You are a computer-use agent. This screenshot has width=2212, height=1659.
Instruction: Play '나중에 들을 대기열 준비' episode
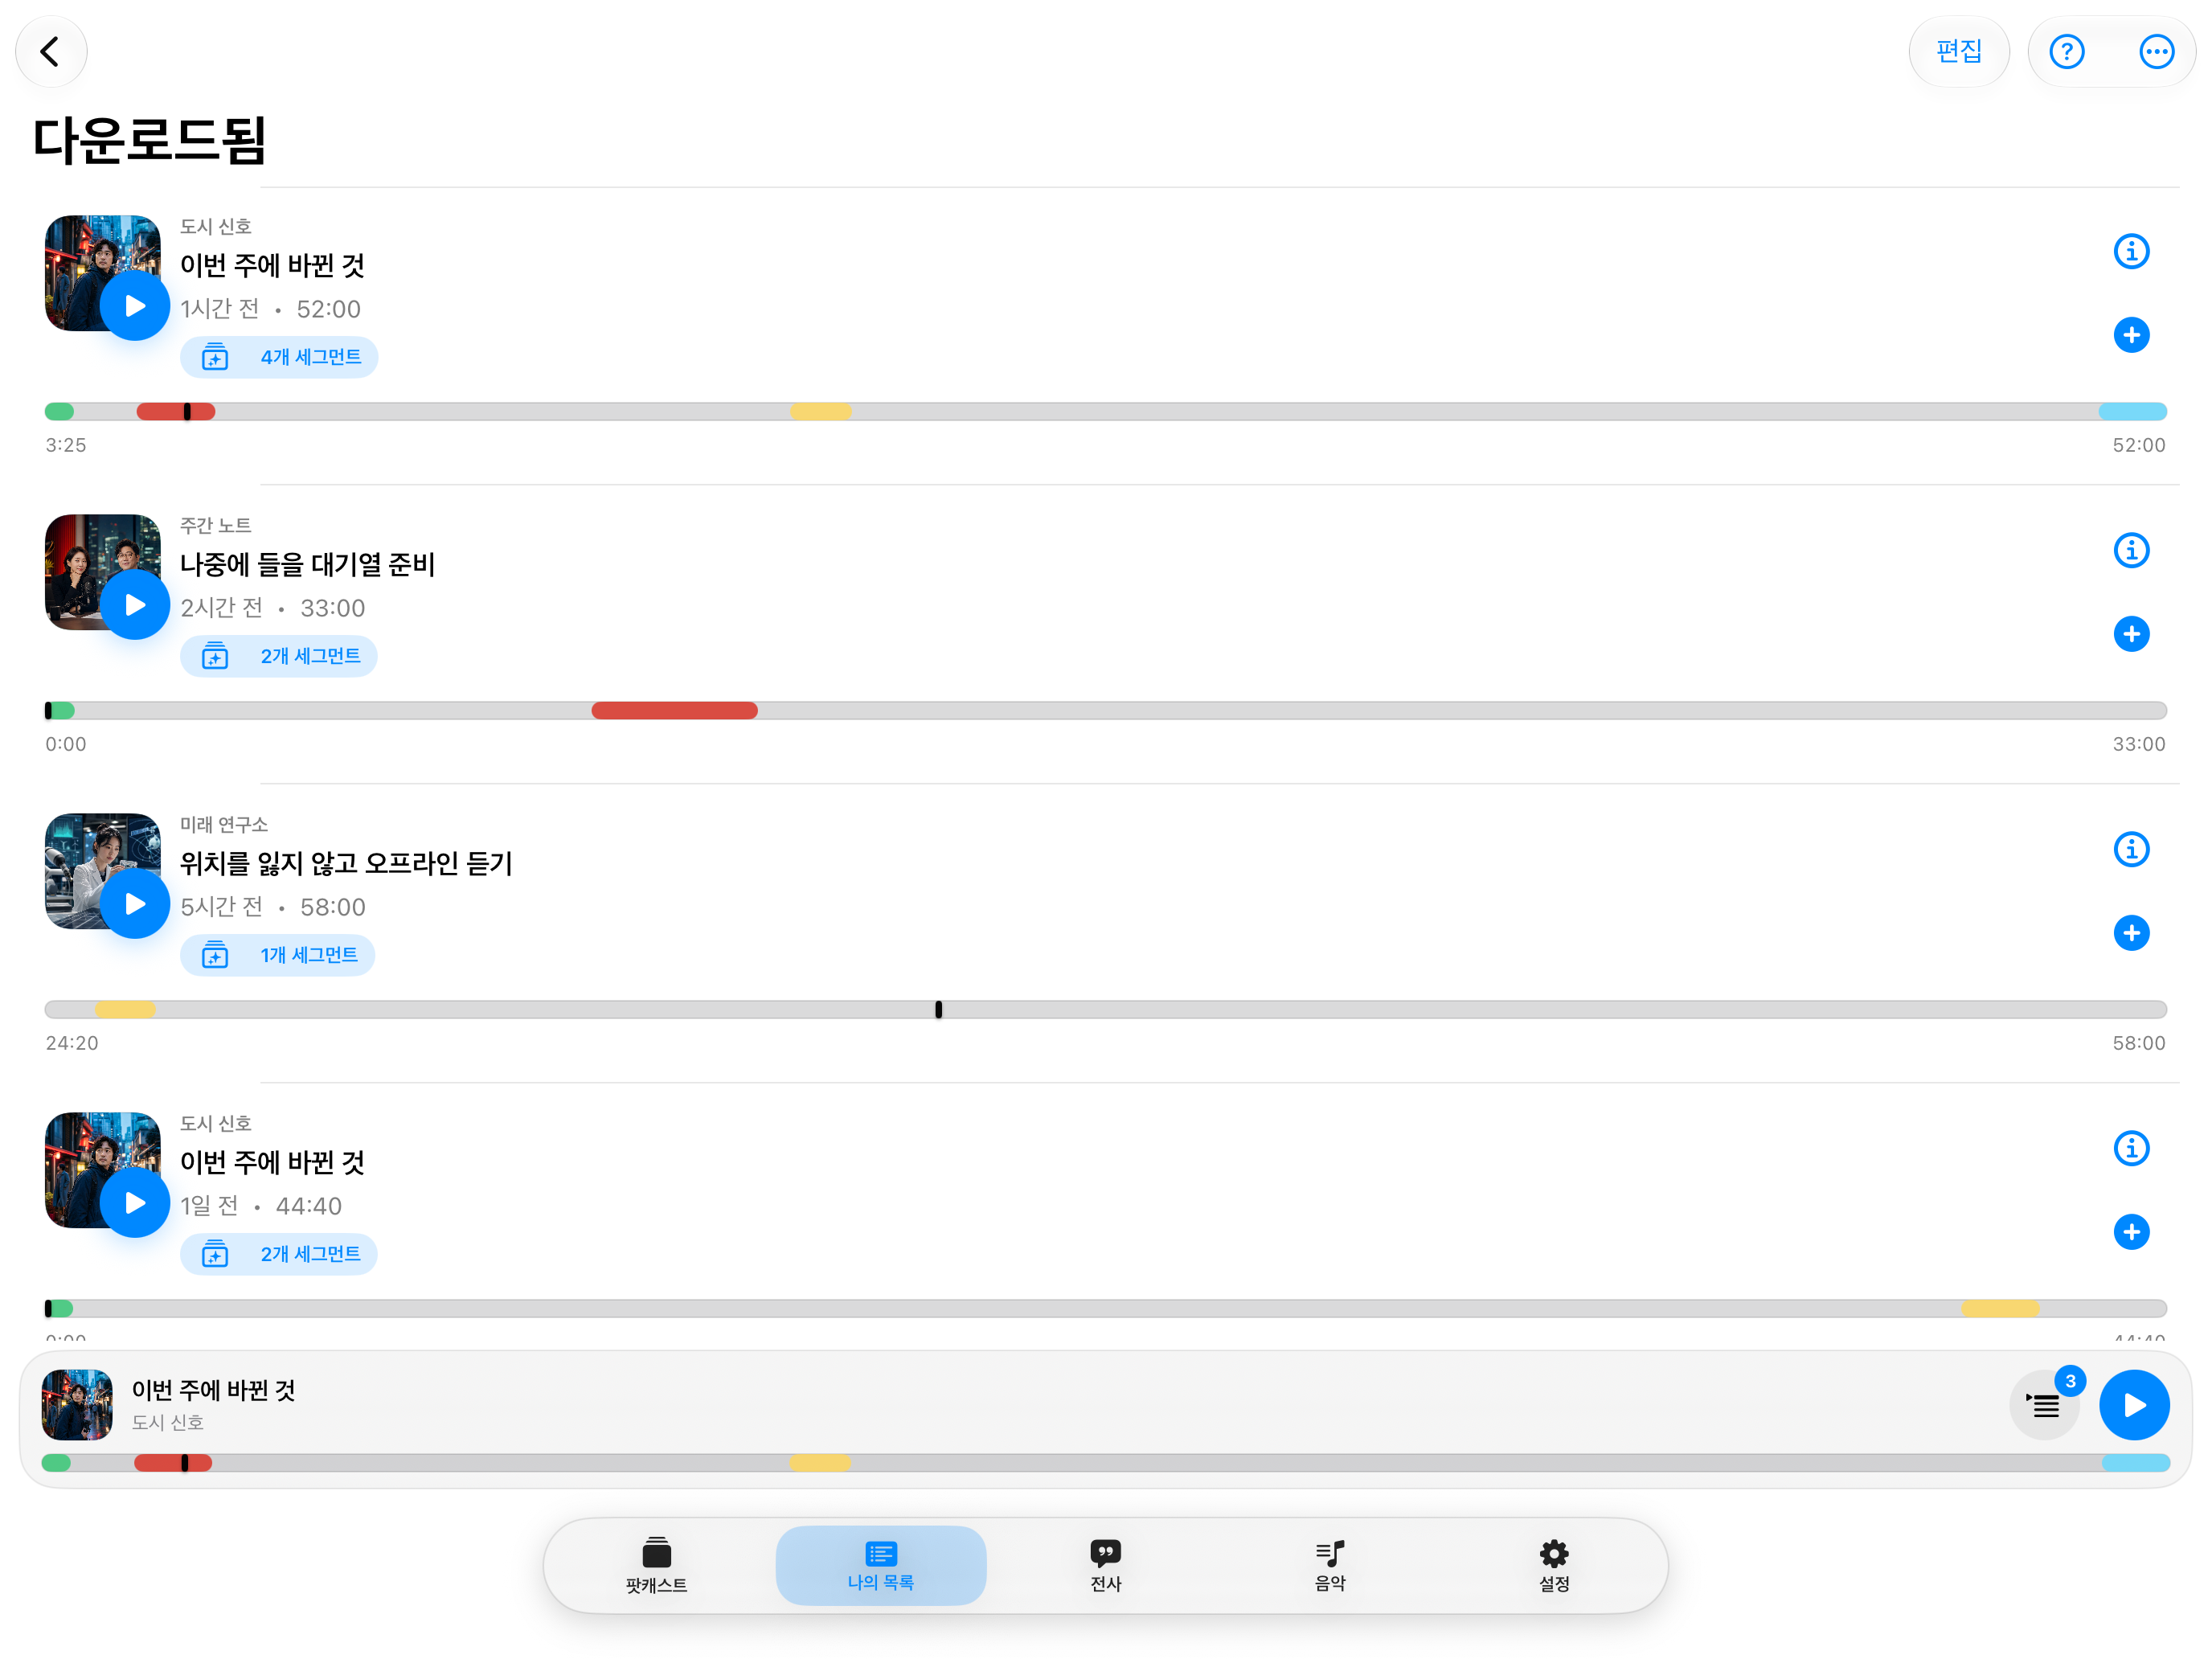(x=135, y=605)
